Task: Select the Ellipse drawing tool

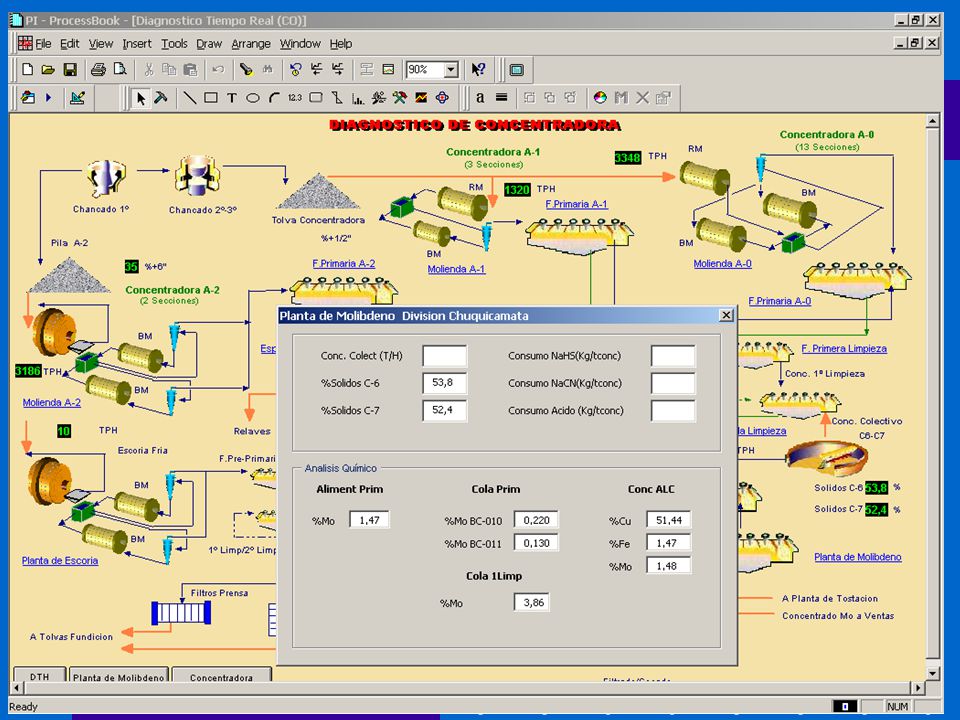Action: click(252, 98)
